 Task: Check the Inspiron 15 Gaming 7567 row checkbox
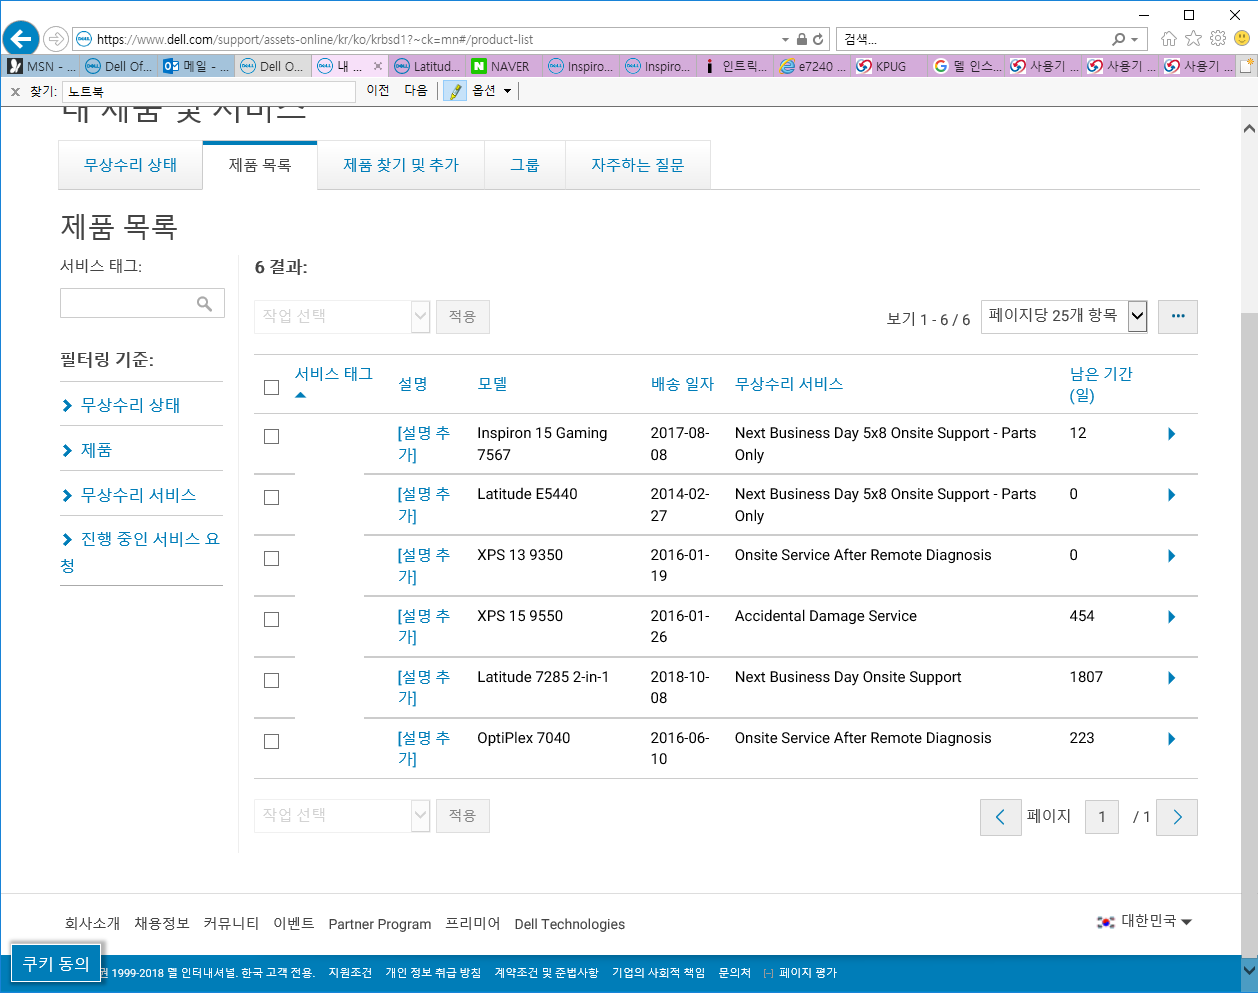(271, 437)
